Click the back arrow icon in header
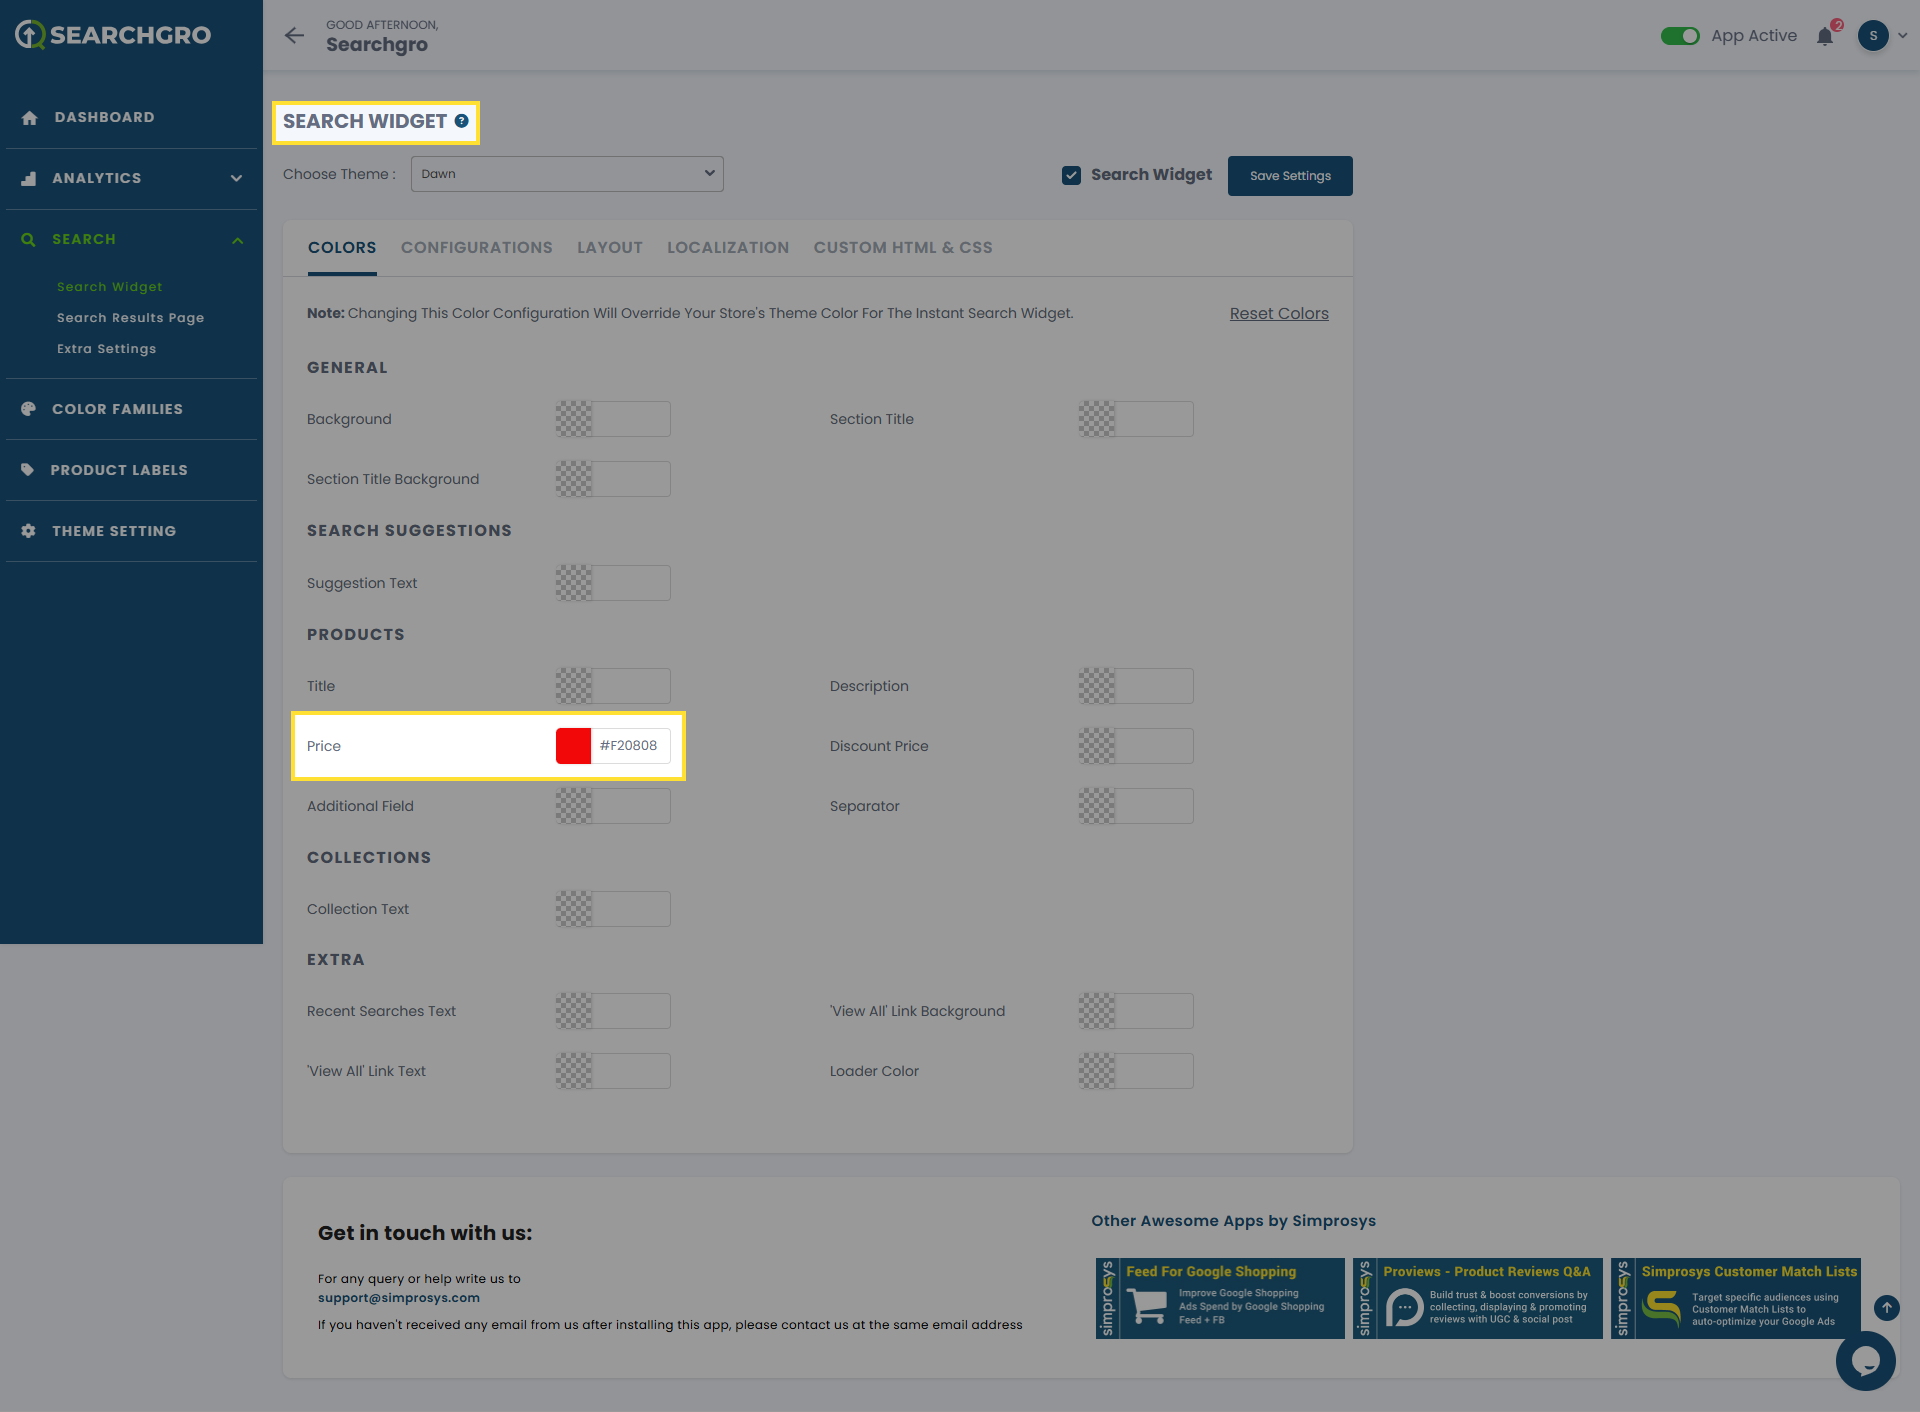Screen dimensions: 1920x1412 [x=294, y=36]
